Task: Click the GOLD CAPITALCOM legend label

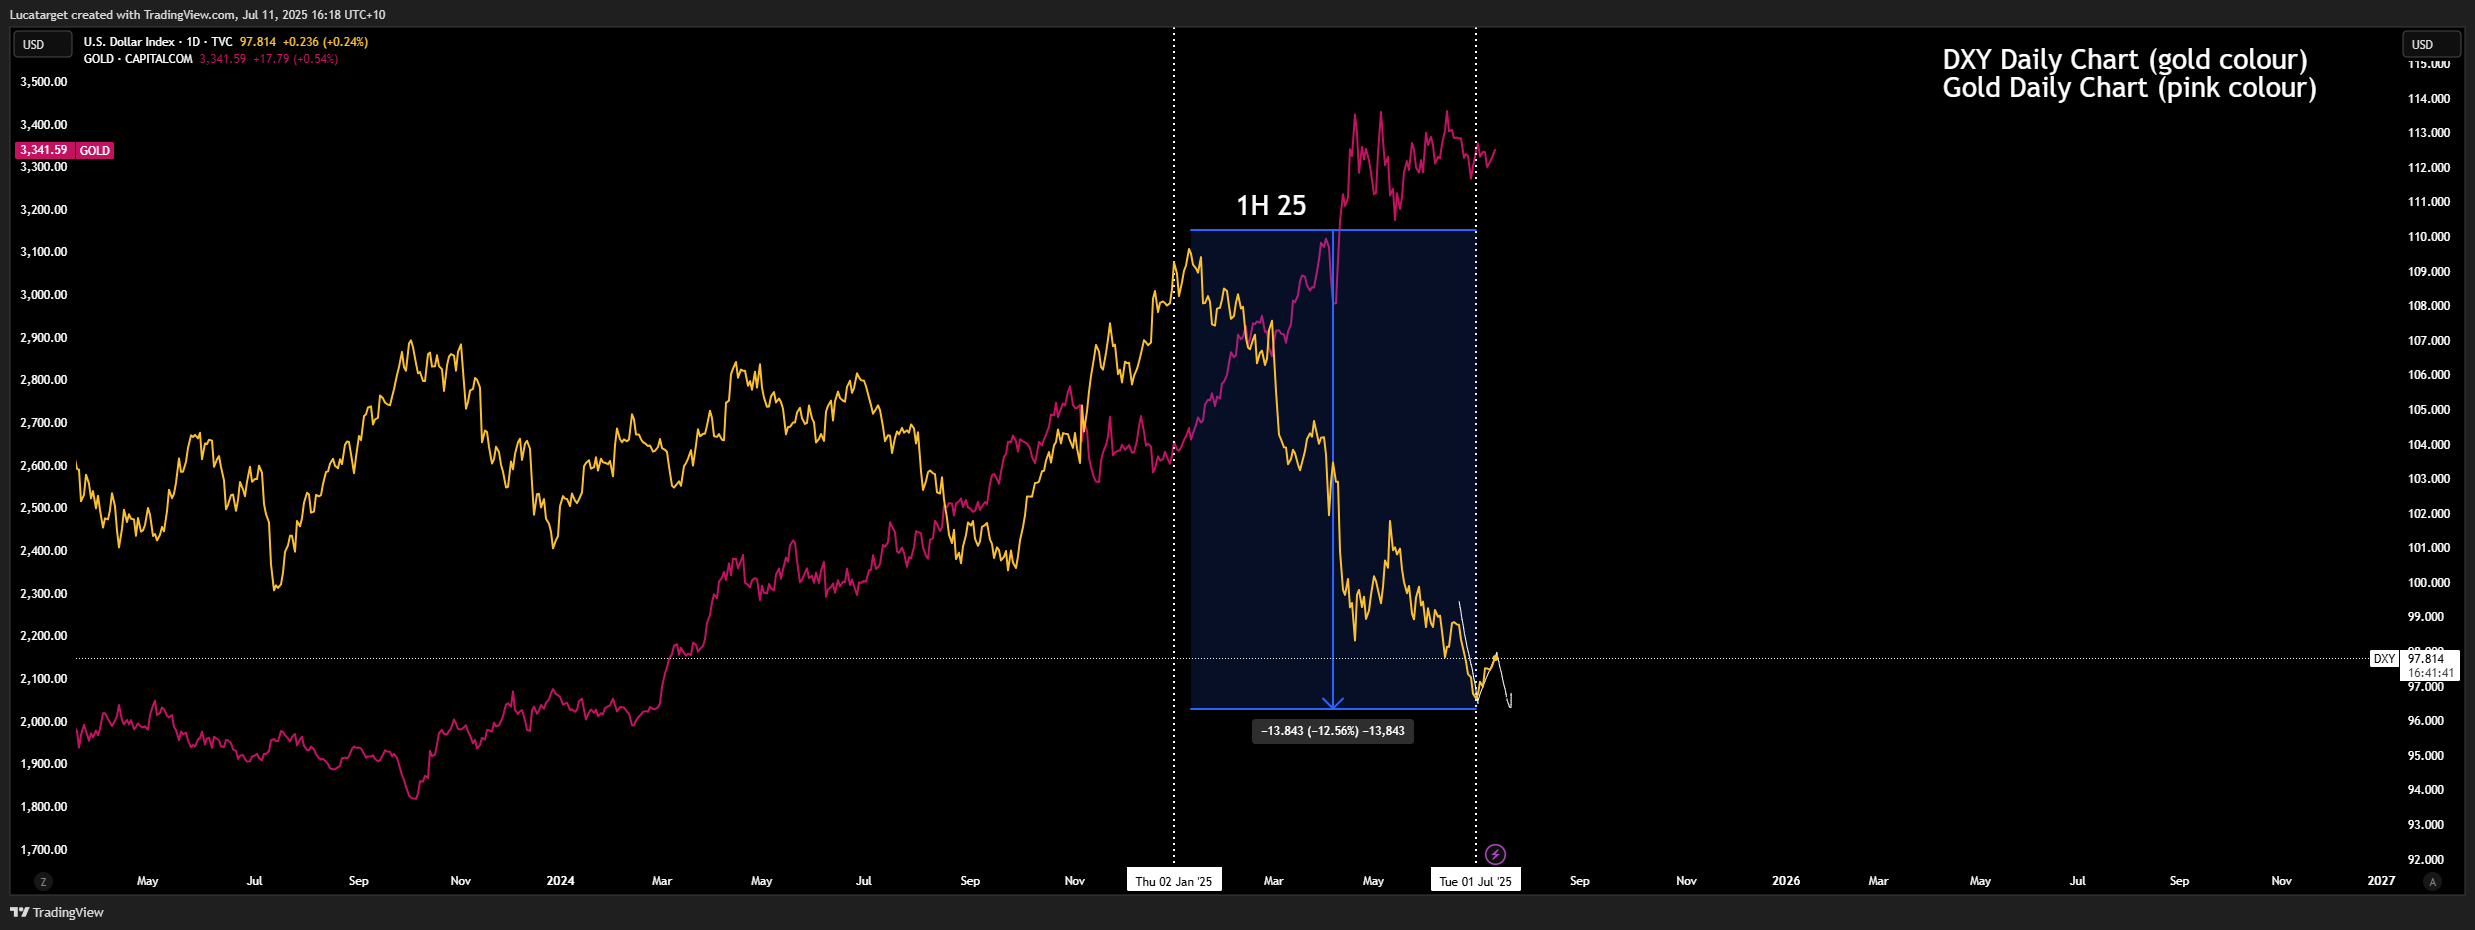Action: (138, 59)
